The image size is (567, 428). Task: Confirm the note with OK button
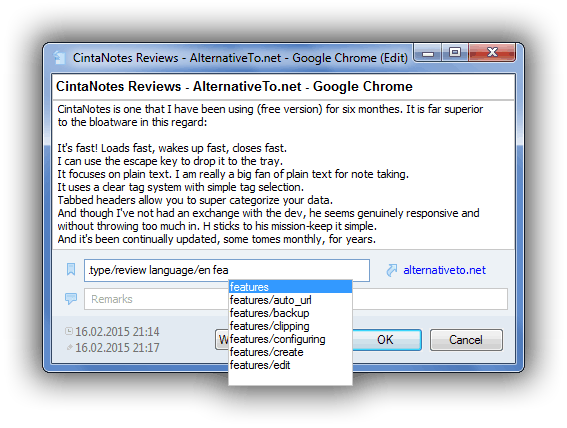tap(387, 340)
